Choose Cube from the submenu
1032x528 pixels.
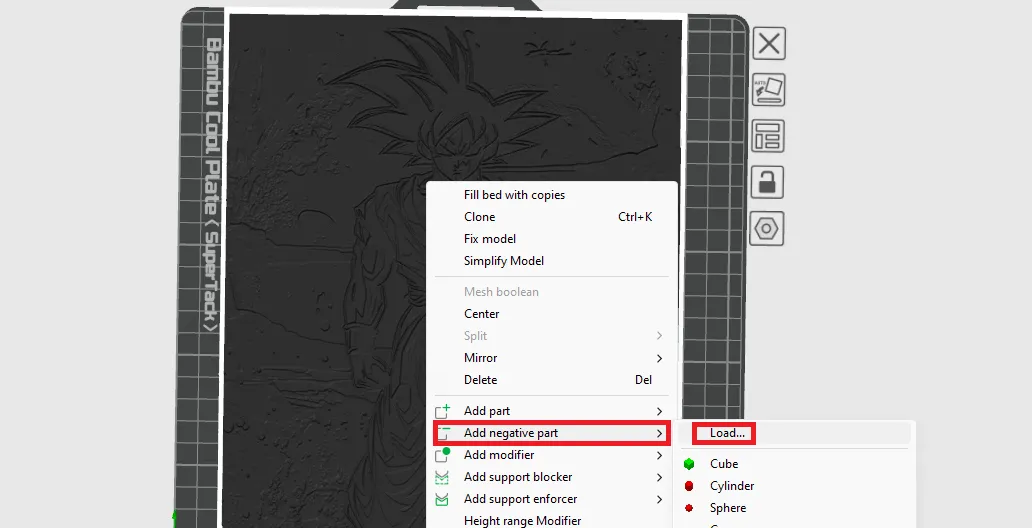click(723, 464)
